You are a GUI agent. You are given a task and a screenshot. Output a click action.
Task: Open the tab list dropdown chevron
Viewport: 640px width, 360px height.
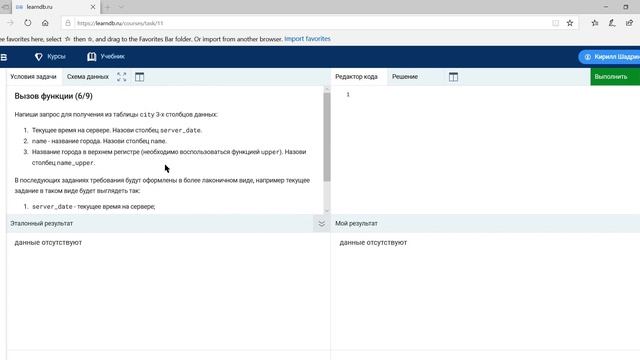point(121,7)
